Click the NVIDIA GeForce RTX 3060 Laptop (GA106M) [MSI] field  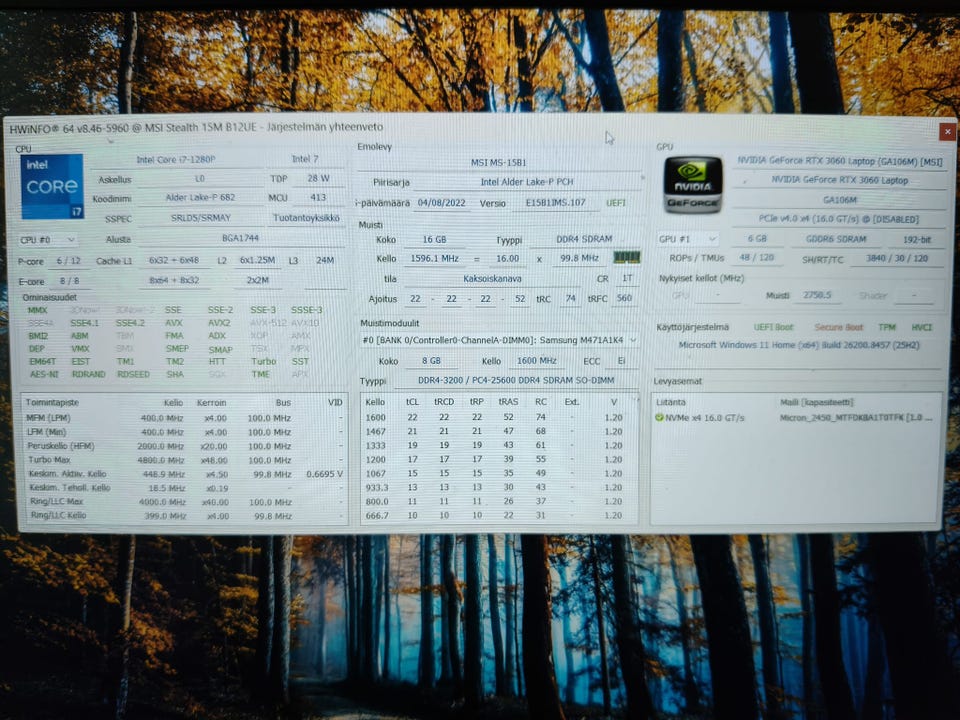coord(839,161)
